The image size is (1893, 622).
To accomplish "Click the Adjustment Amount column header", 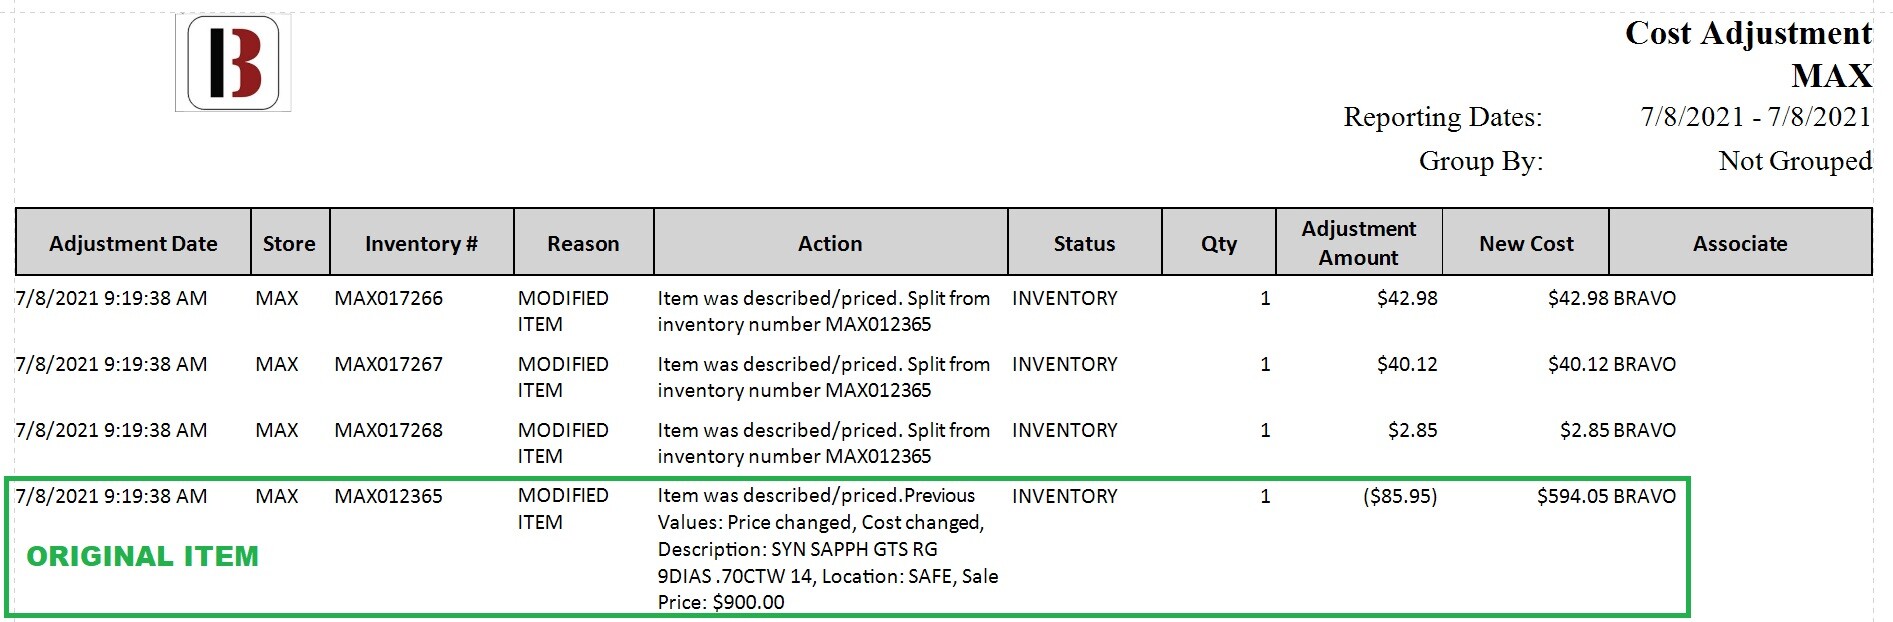I will click(x=1358, y=242).
